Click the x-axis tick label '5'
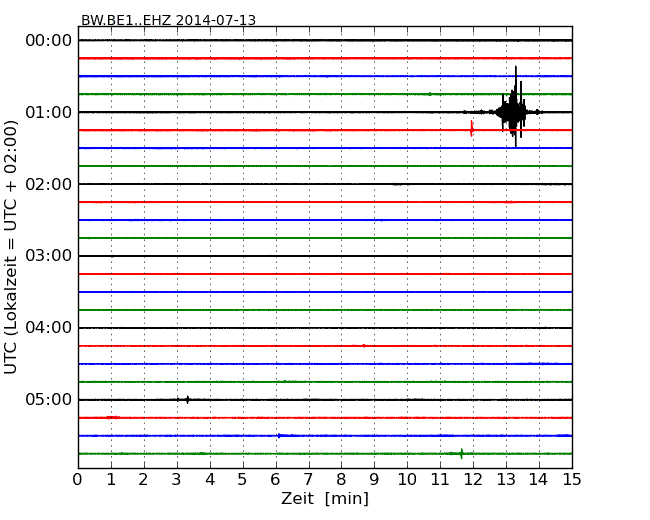Image resolution: width=650 pixels, height=520 pixels. (243, 480)
